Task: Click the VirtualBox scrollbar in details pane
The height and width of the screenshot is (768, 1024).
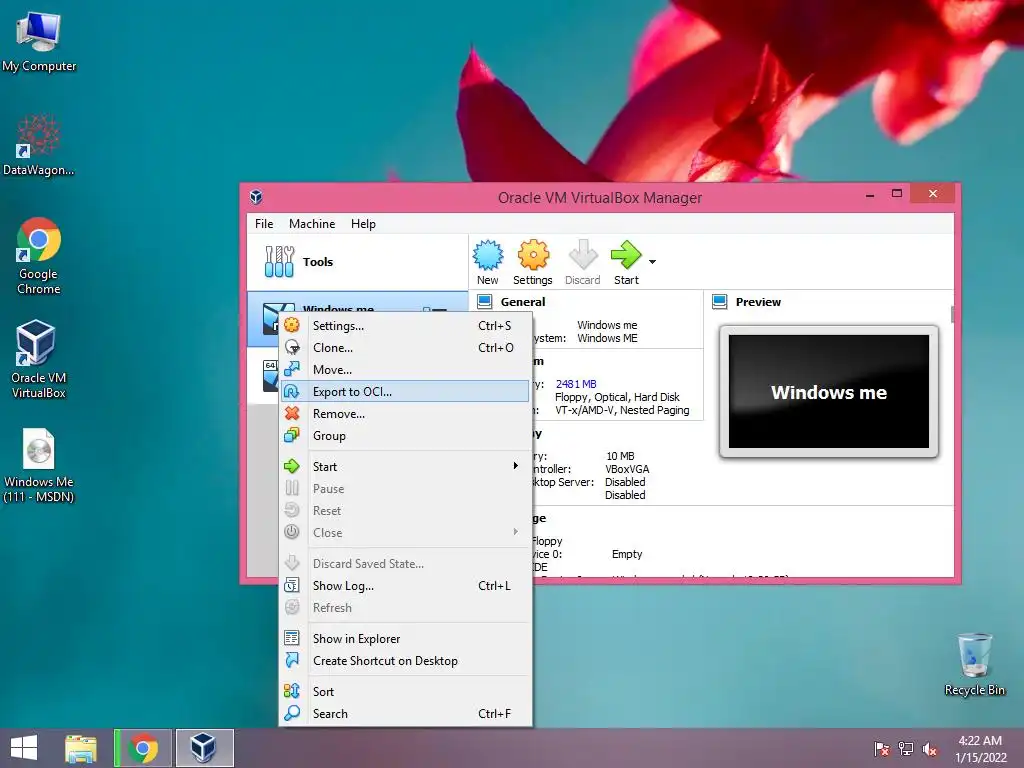Action: (952, 315)
